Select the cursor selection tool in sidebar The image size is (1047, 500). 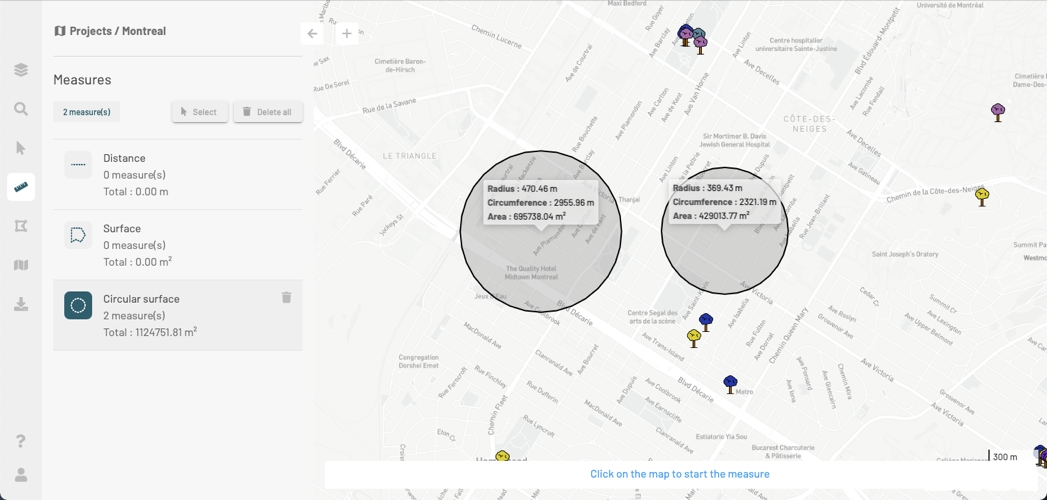(21, 148)
